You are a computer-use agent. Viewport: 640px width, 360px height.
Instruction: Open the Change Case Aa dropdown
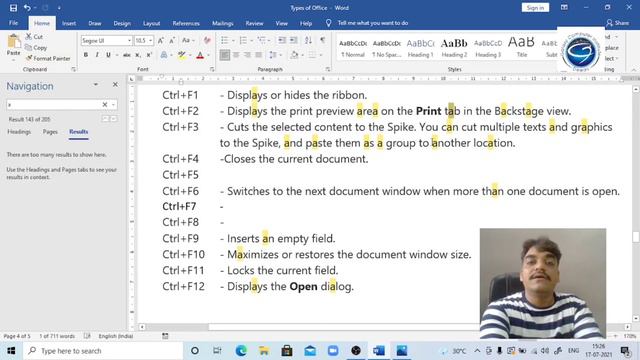click(x=188, y=40)
